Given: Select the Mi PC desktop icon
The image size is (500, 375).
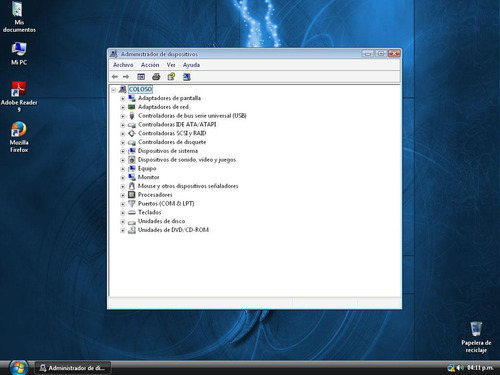Looking at the screenshot, I should click(19, 53).
